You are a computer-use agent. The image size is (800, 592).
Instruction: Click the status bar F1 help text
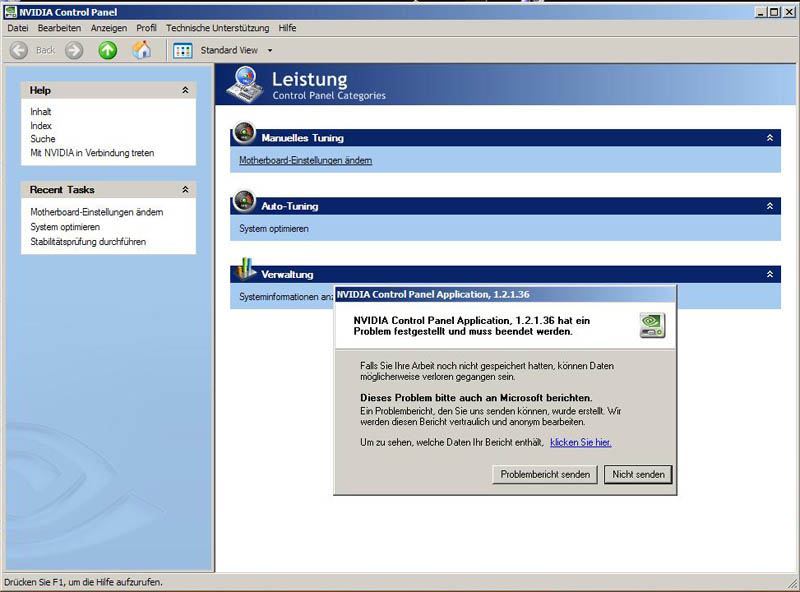pos(83,582)
